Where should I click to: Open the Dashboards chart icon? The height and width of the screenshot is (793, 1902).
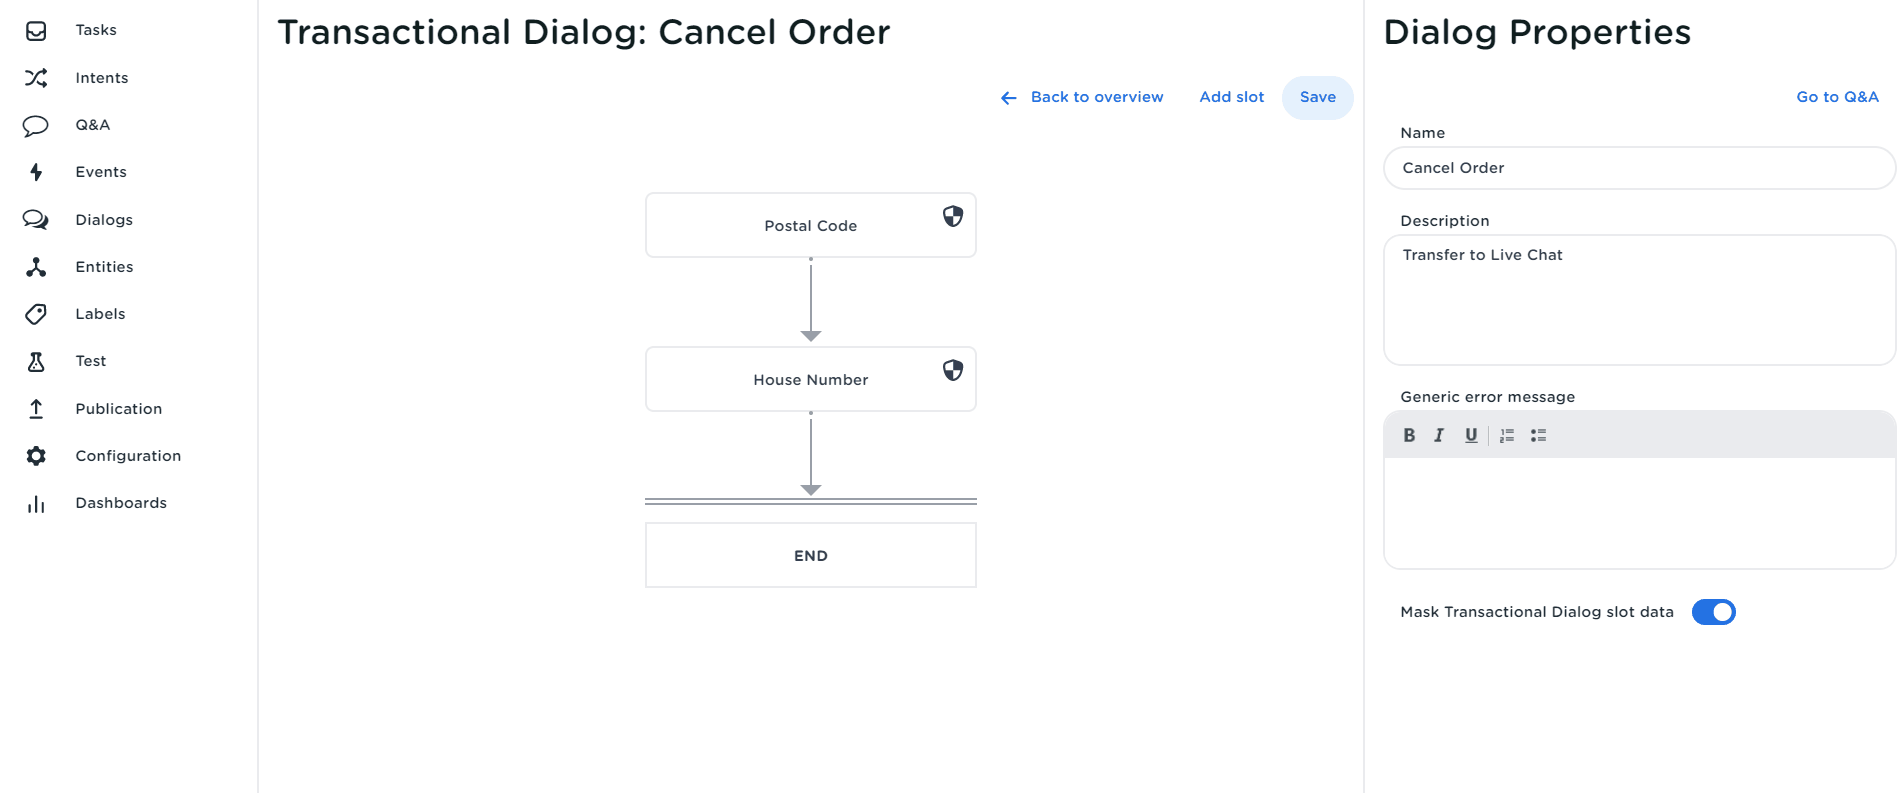[x=36, y=503]
